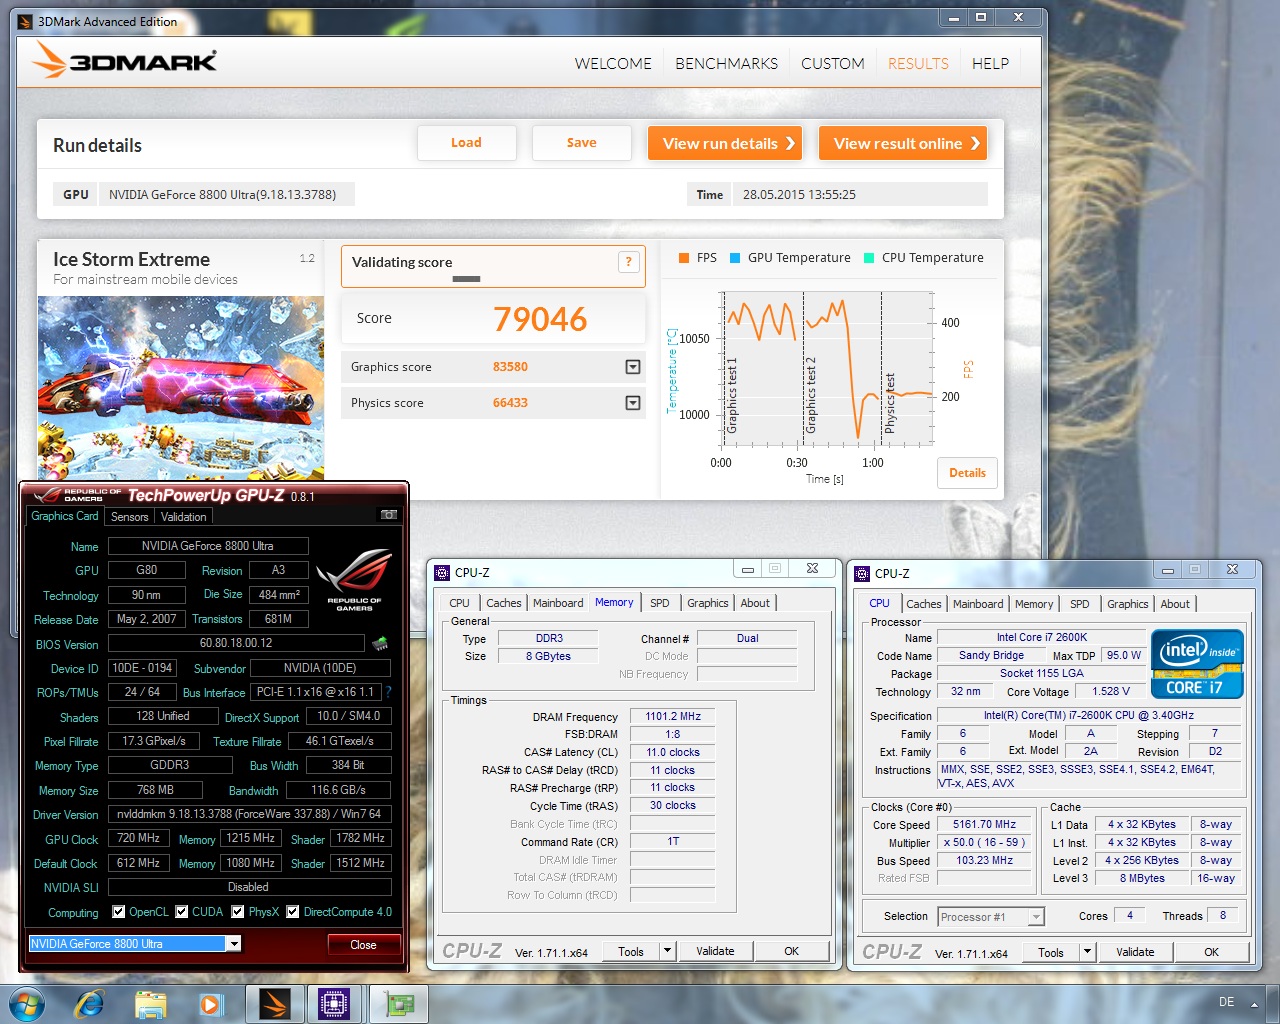Screen dimensions: 1280x1024
Task: Click OK in the CPU-tab CPU-Z window
Action: [x=1211, y=952]
